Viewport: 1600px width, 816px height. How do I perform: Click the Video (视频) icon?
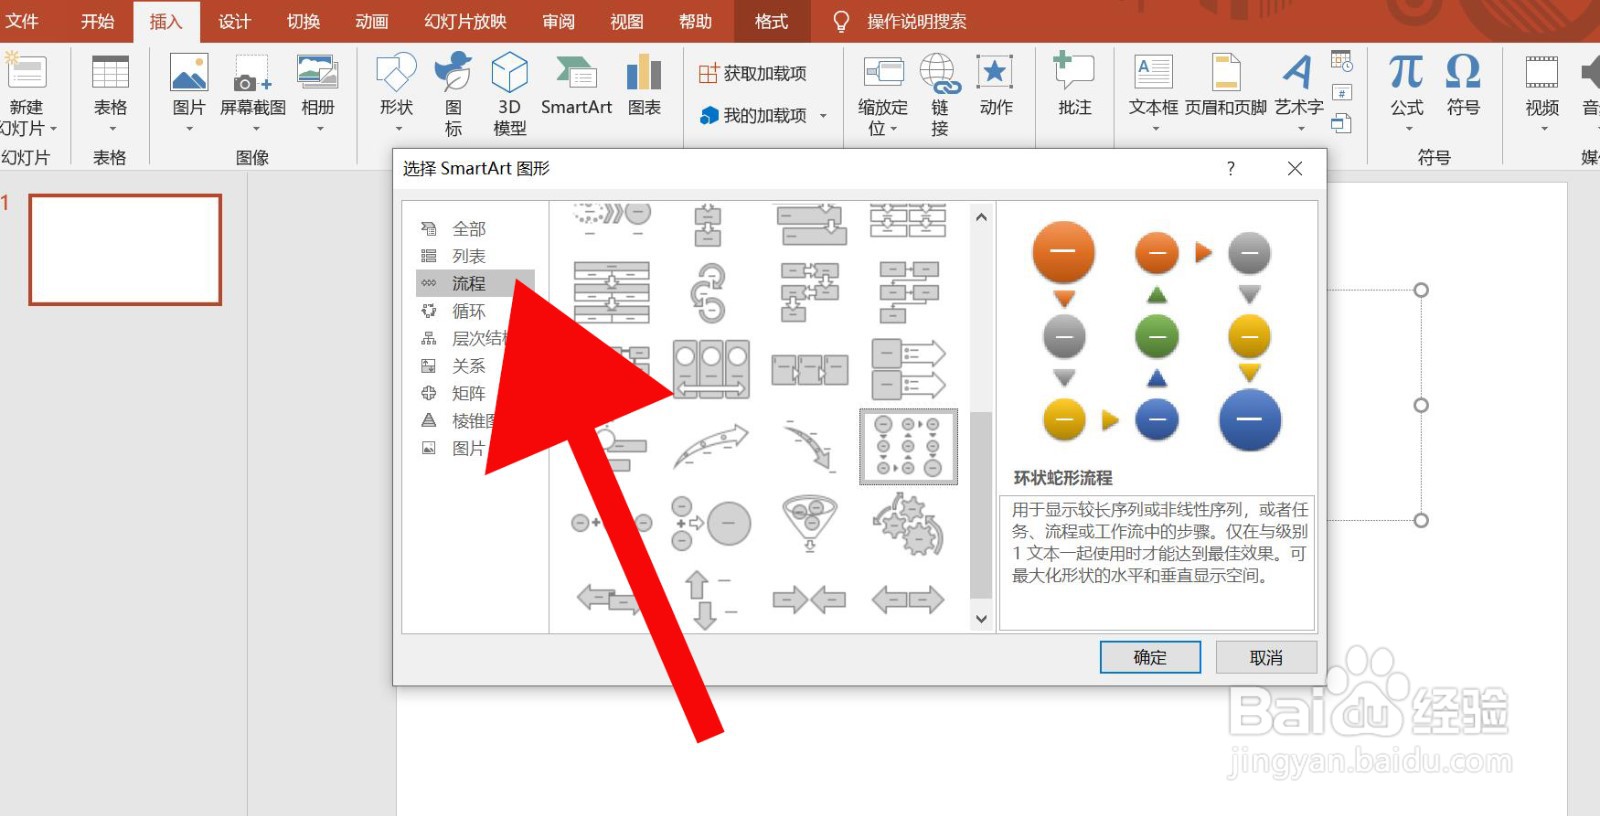point(1541,72)
